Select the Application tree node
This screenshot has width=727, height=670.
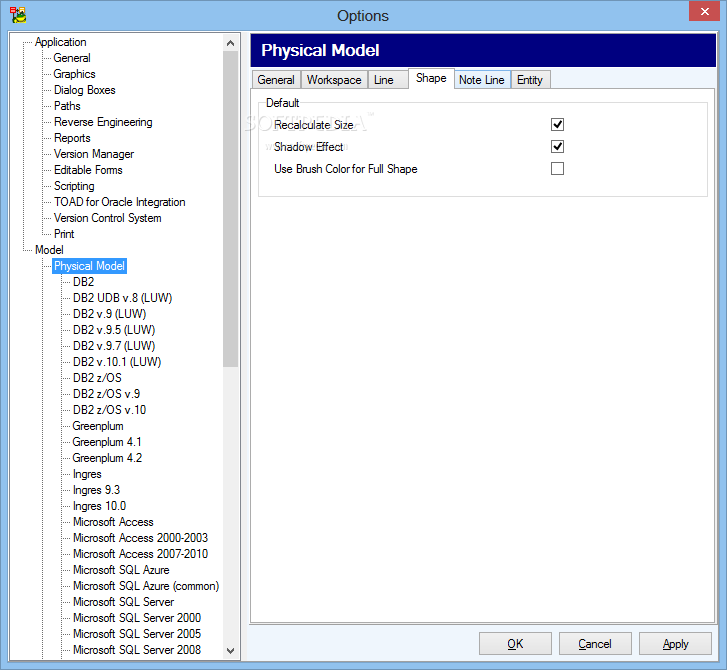pos(60,42)
